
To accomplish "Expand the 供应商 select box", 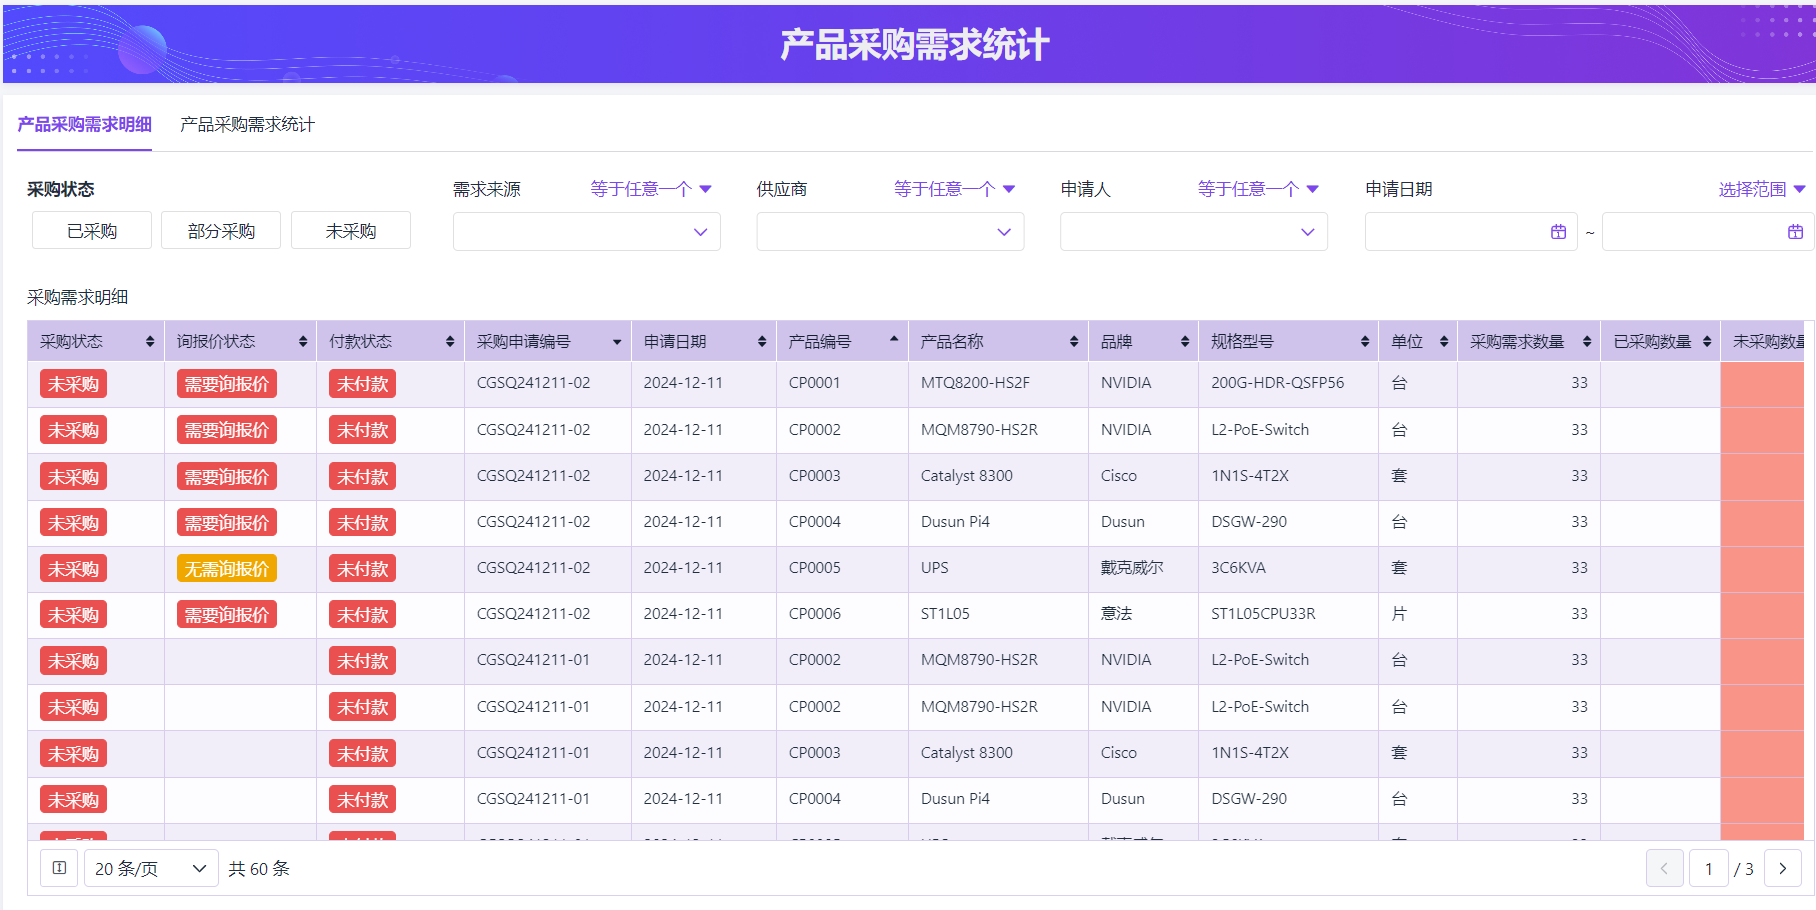I will [890, 232].
